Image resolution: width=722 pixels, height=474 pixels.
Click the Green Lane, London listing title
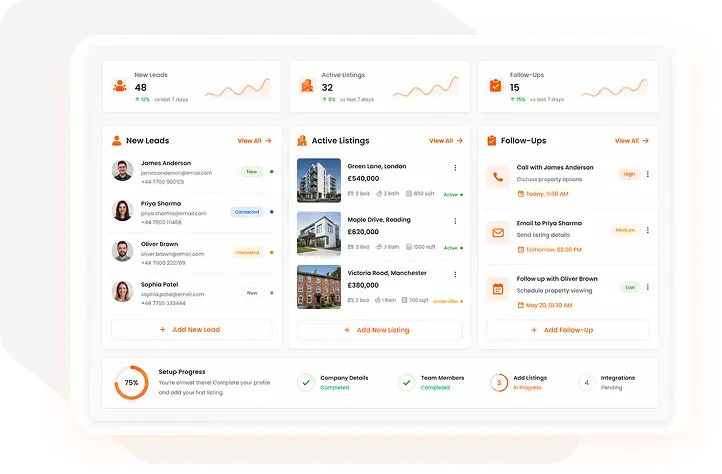click(377, 166)
